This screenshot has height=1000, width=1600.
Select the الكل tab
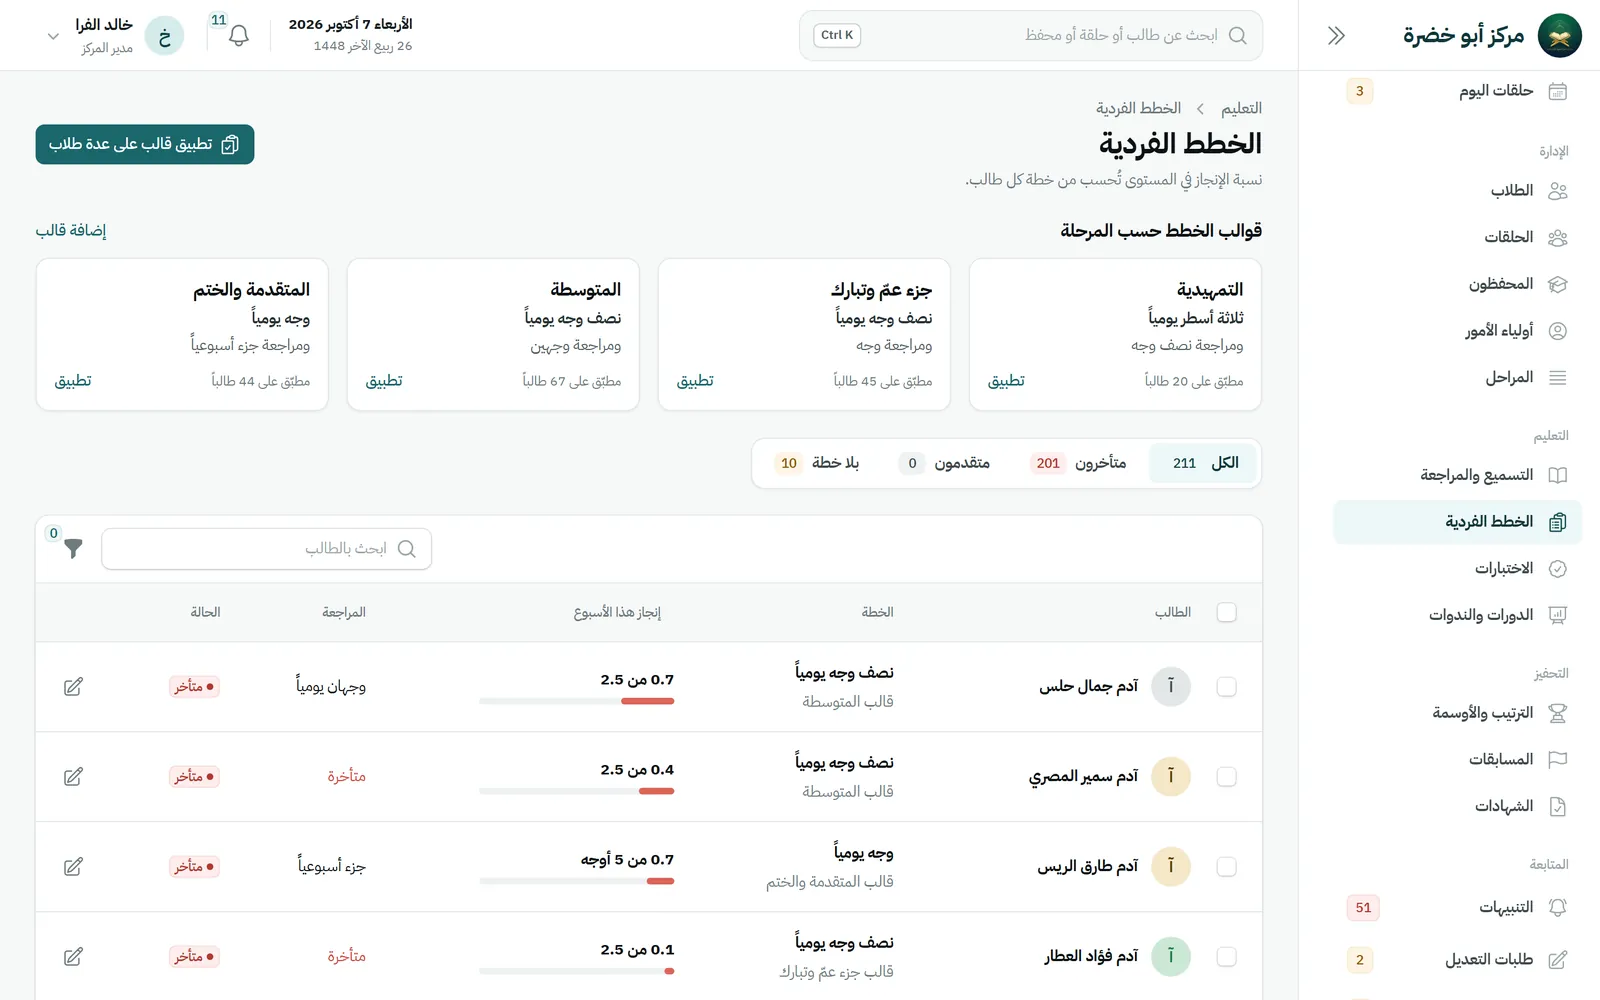(1204, 463)
